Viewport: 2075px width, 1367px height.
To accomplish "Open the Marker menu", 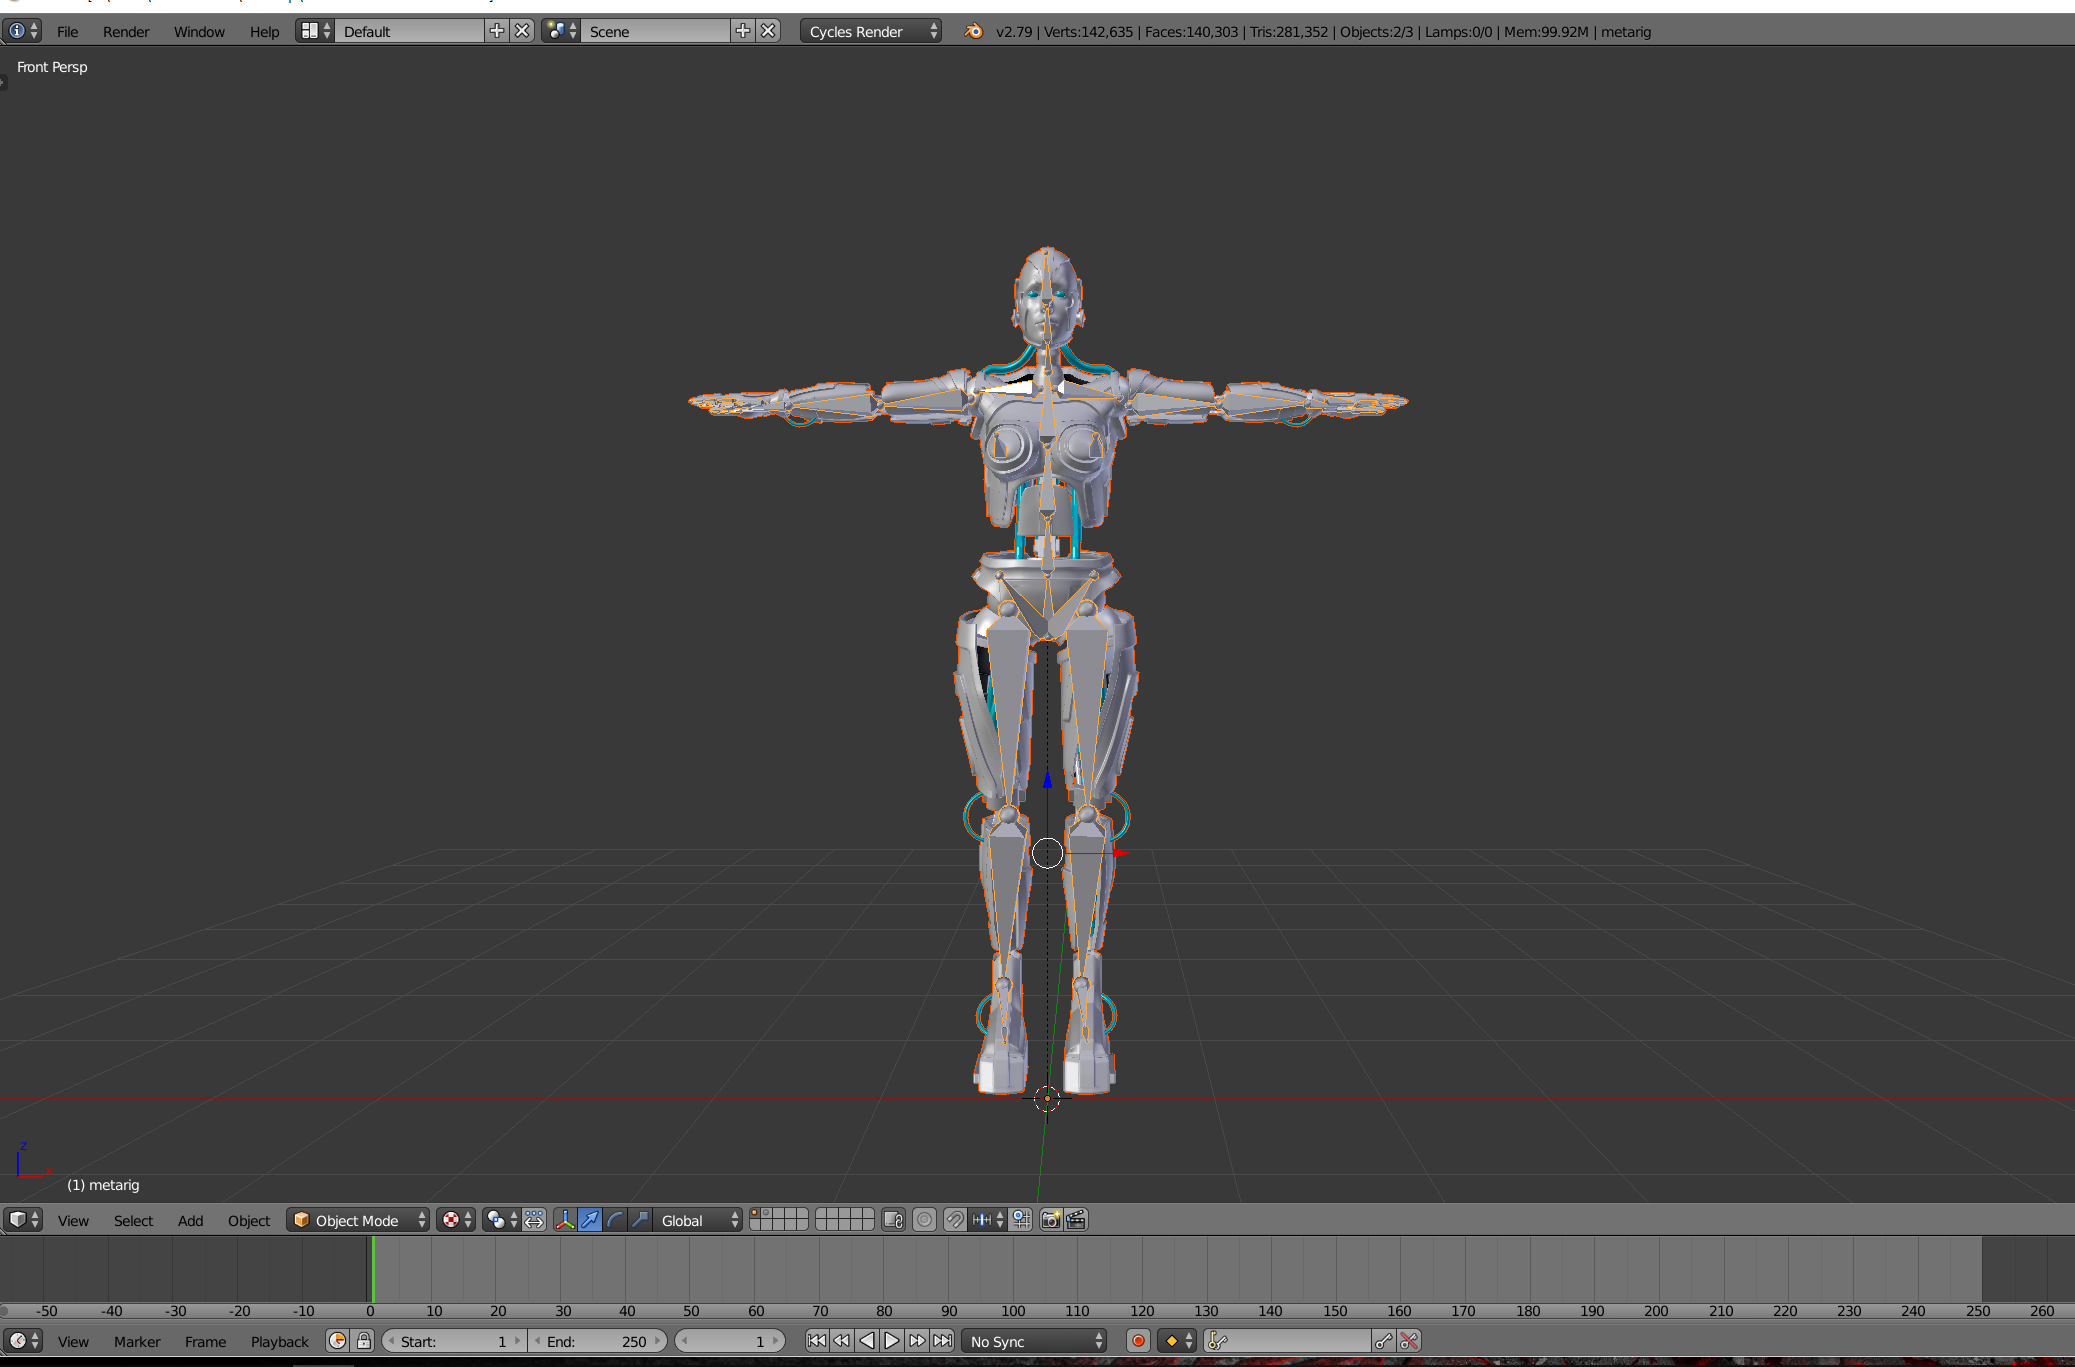I will 137,1341.
